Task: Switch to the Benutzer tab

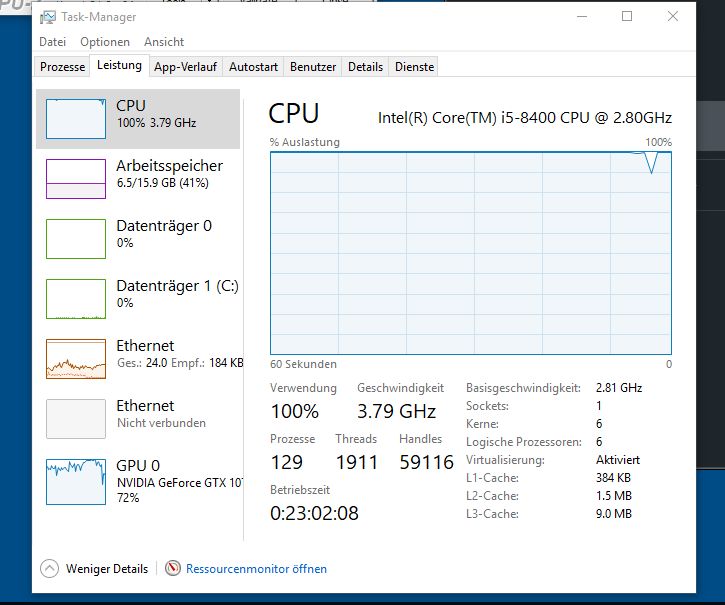Action: [x=313, y=67]
